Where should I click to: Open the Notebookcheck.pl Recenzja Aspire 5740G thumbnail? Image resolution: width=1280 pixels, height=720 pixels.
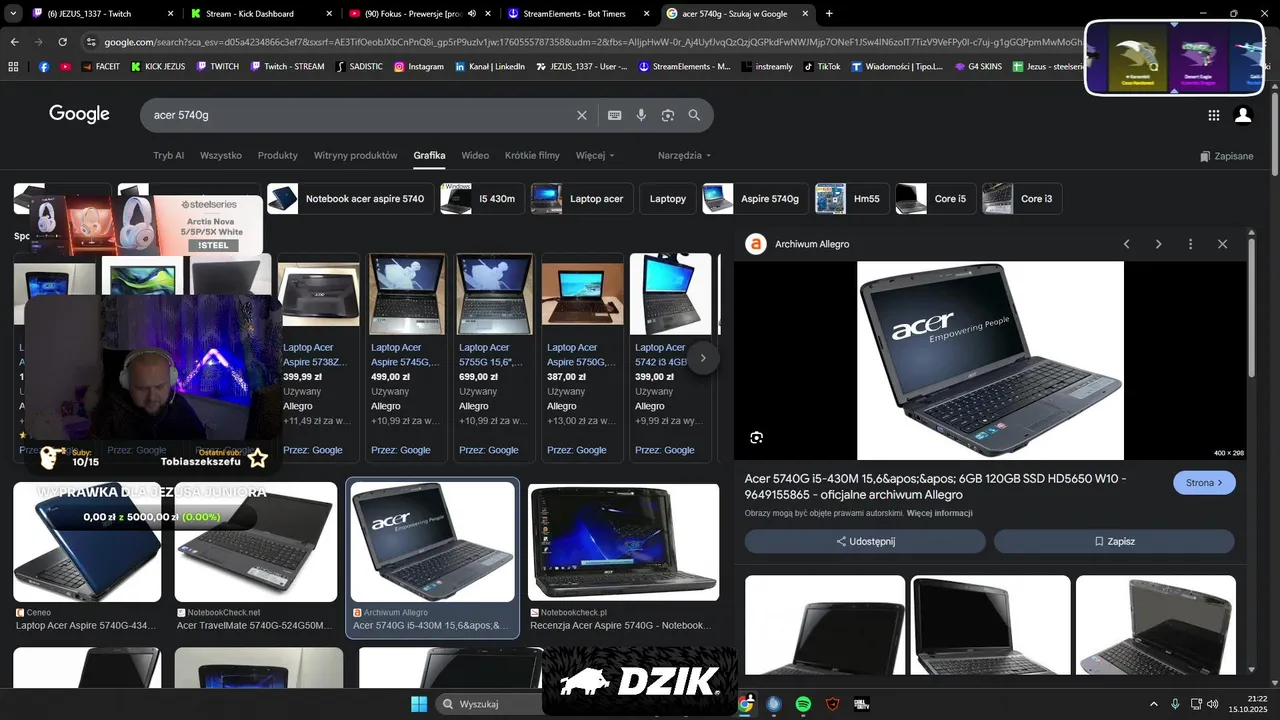point(624,542)
